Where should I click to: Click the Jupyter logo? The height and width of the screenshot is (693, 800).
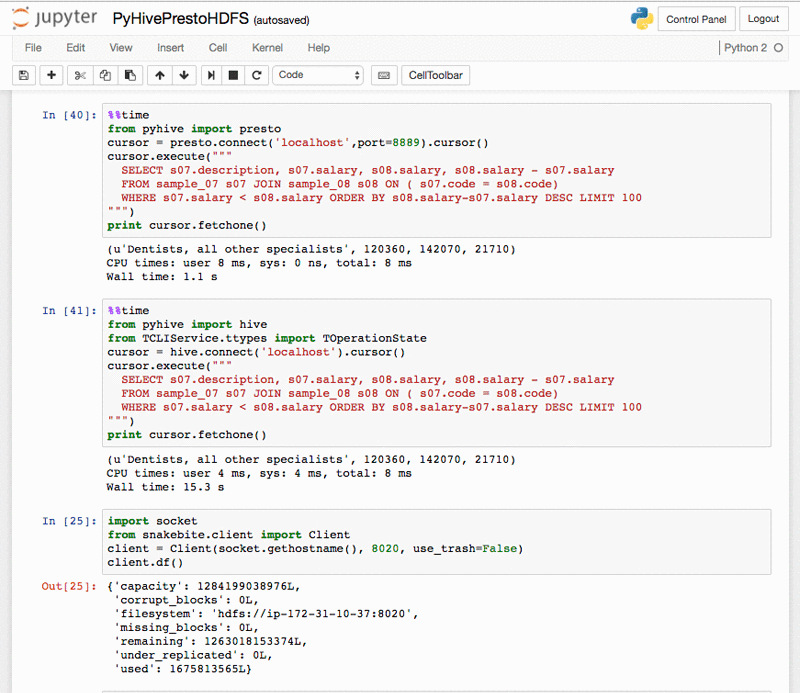coord(55,18)
